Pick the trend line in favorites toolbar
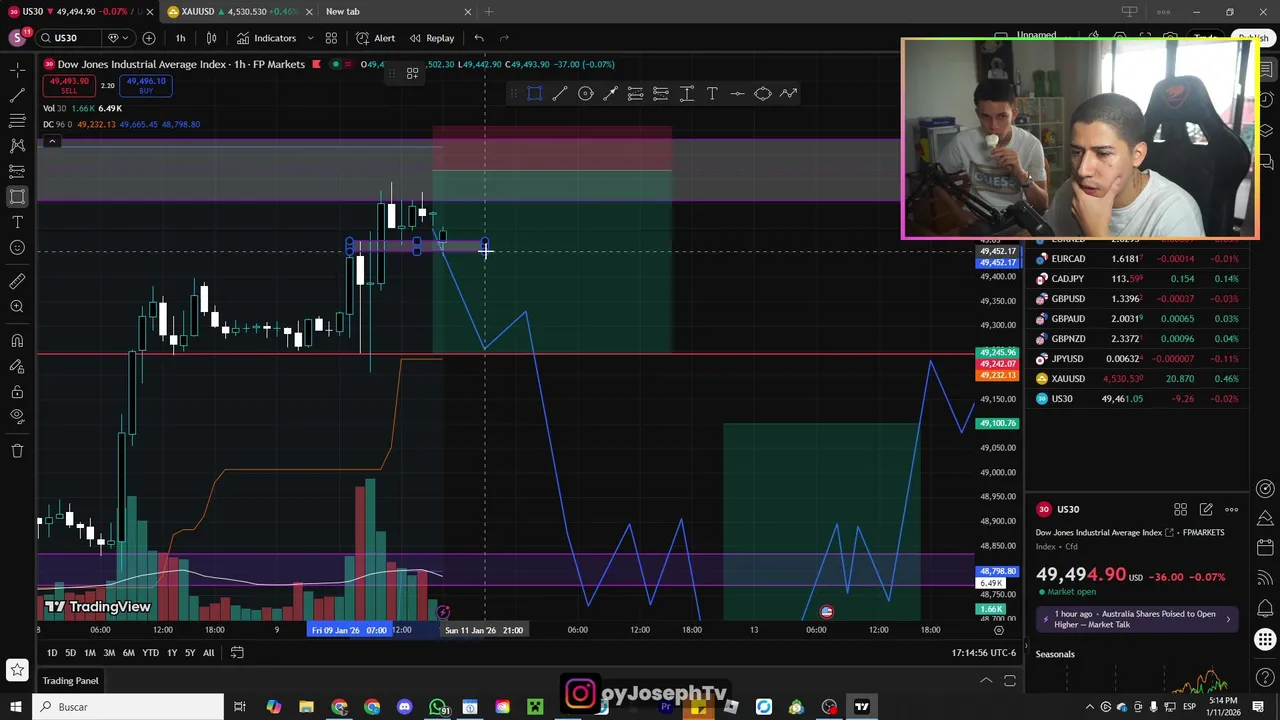This screenshot has height=720, width=1280. point(560,93)
